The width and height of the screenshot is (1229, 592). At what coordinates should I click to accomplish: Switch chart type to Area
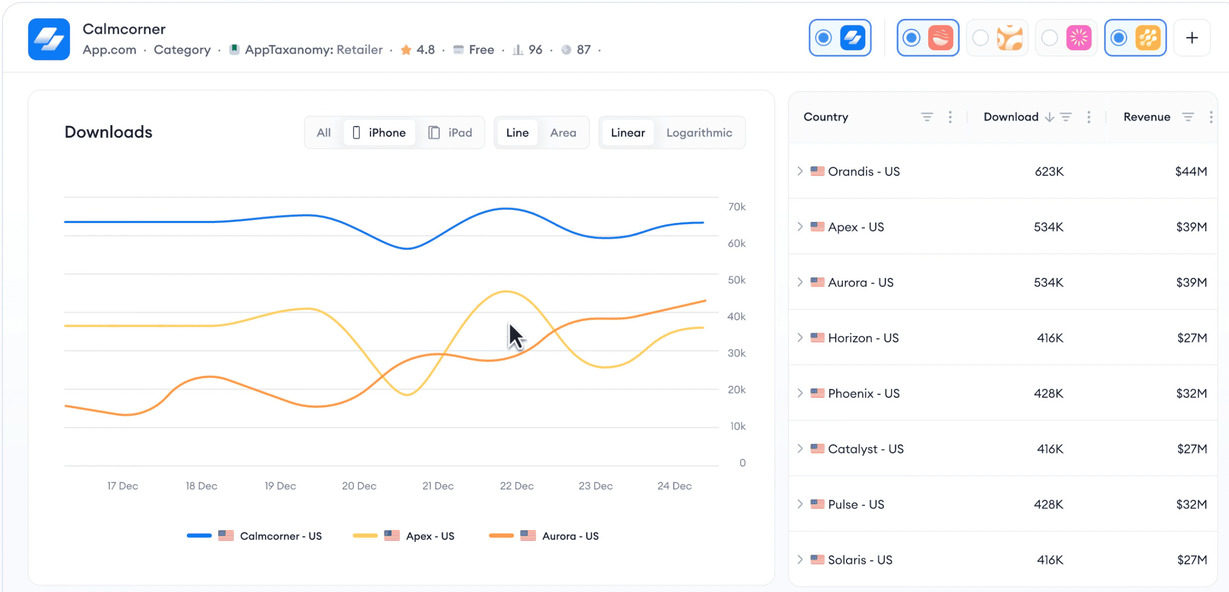563,133
